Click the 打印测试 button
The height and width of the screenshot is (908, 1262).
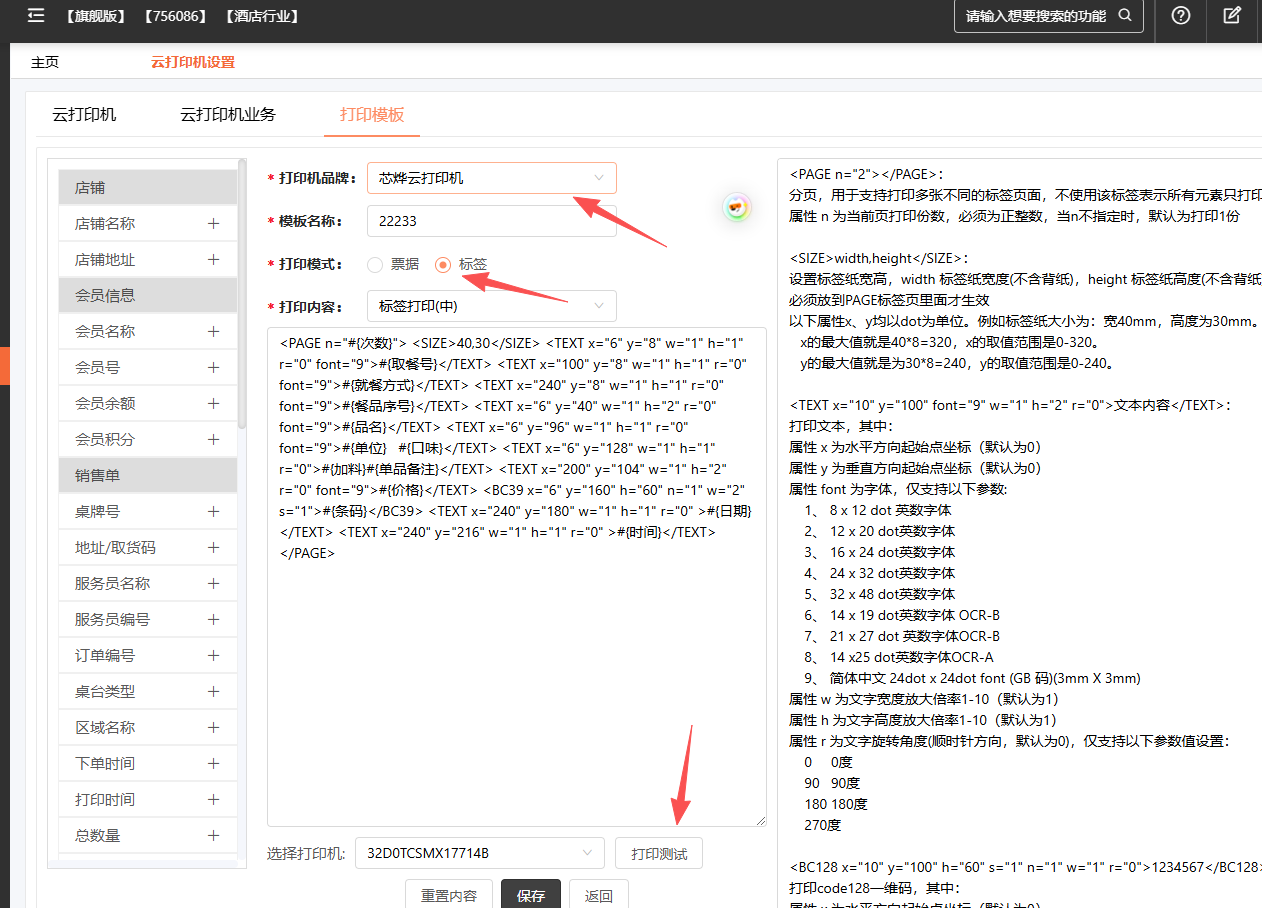coord(658,854)
